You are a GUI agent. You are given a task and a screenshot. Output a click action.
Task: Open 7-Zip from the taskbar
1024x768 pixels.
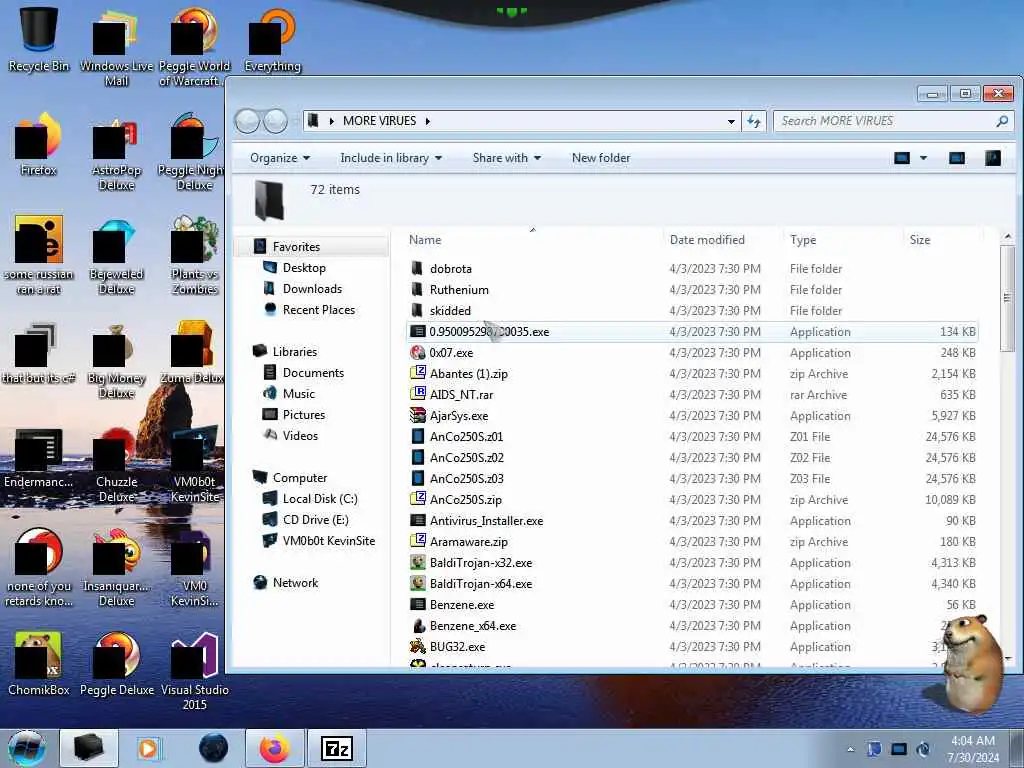tap(337, 748)
